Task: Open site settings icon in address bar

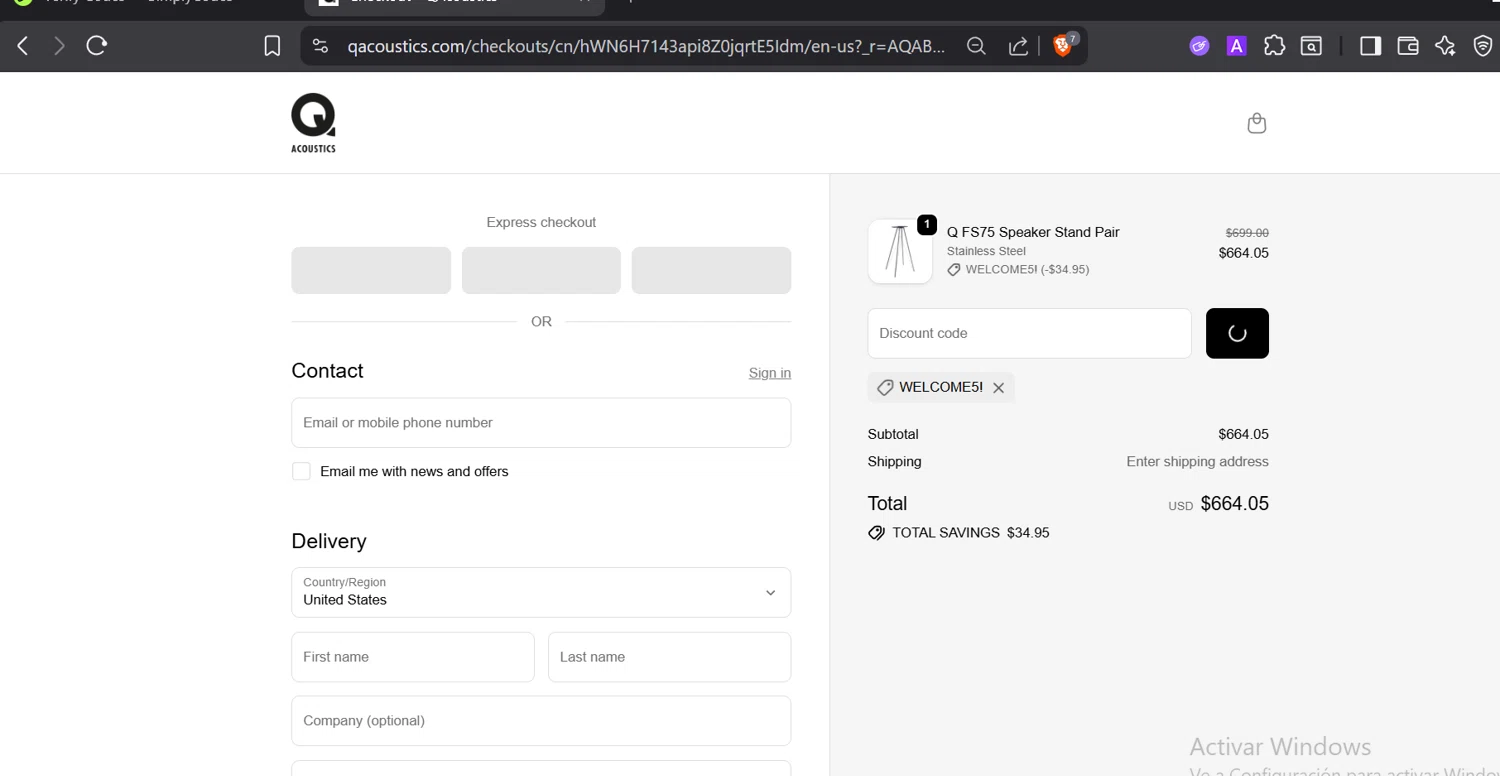Action: point(320,46)
